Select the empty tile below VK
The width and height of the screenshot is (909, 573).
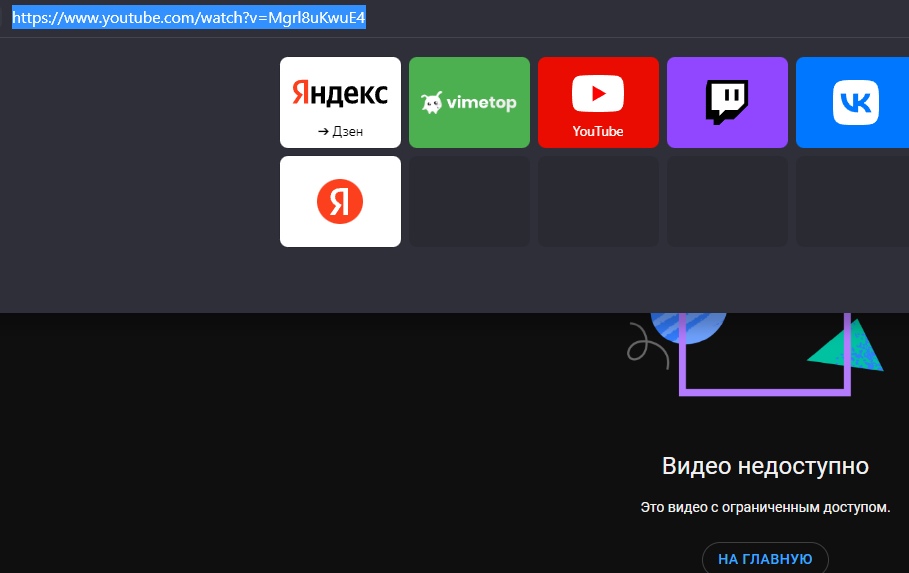[x=854, y=201]
